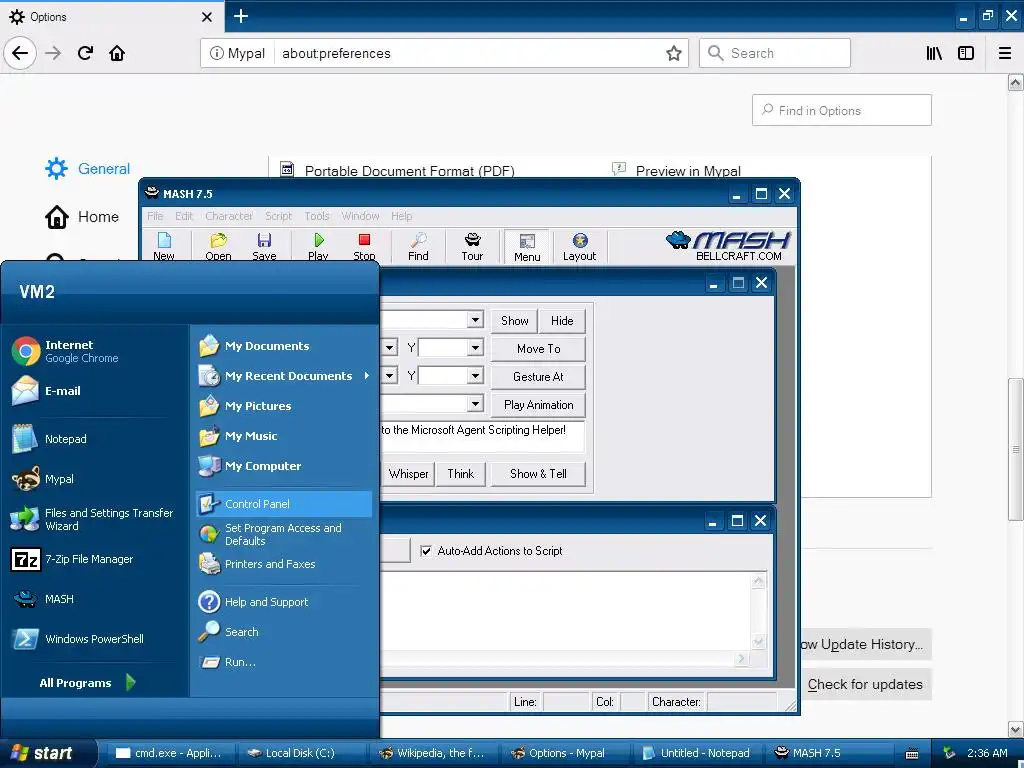Toggle the Menu button in MASH toolbar
This screenshot has height=768, width=1024.
point(526,247)
